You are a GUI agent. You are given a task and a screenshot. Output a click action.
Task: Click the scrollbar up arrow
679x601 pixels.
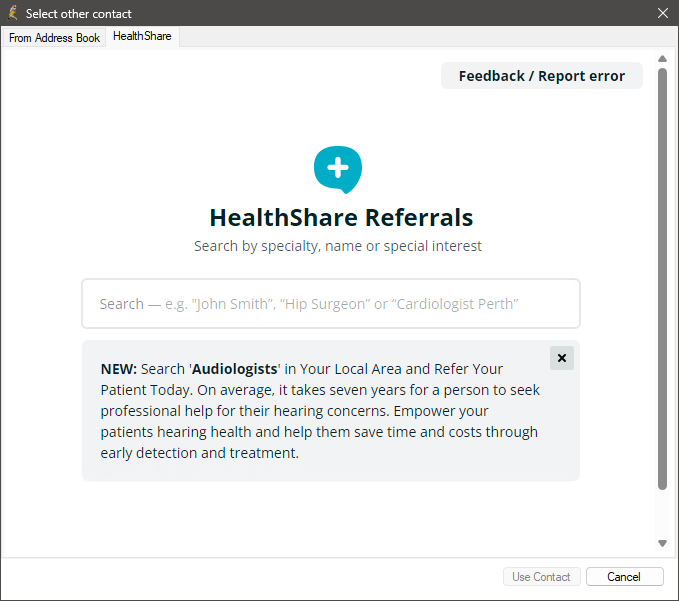tap(662, 58)
